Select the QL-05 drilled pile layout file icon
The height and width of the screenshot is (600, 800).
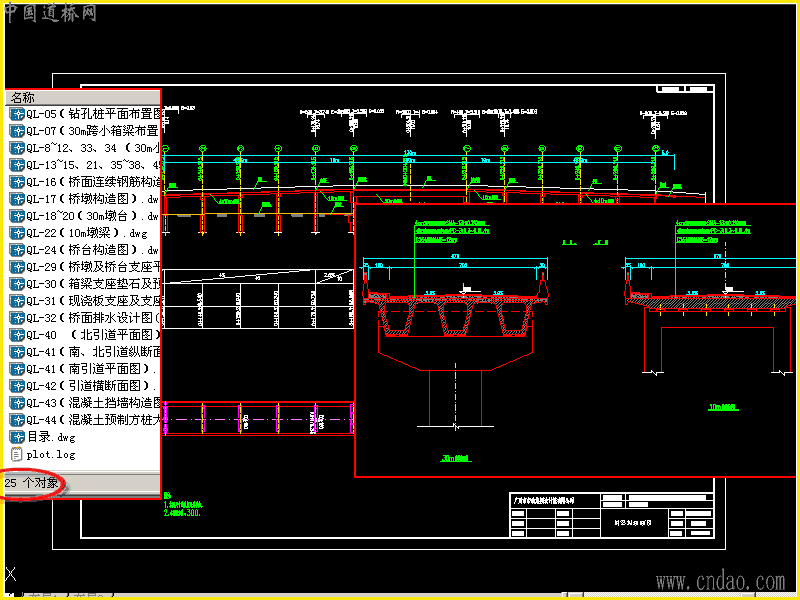pos(17,114)
